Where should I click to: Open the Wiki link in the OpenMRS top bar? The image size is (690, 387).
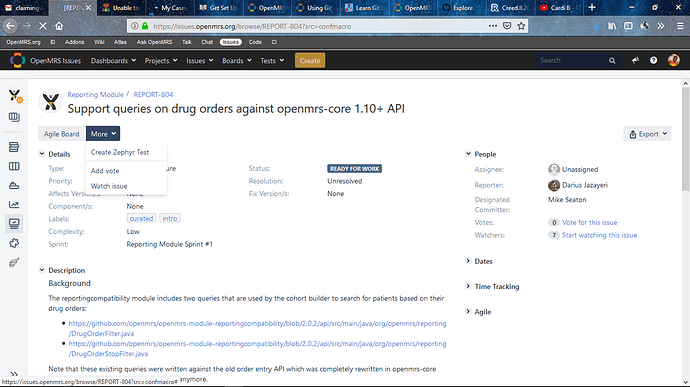99,42
